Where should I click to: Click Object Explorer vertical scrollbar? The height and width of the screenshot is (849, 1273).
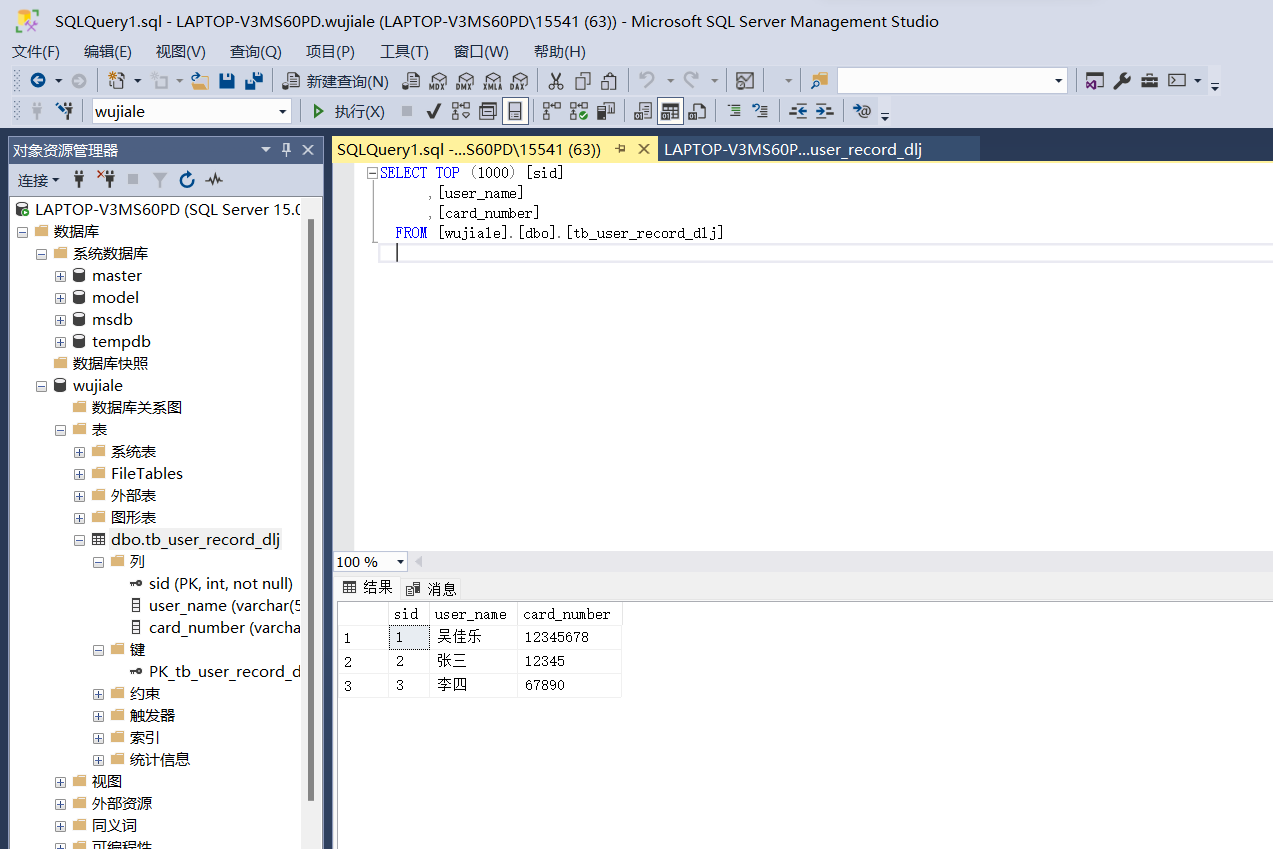pyautogui.click(x=311, y=510)
